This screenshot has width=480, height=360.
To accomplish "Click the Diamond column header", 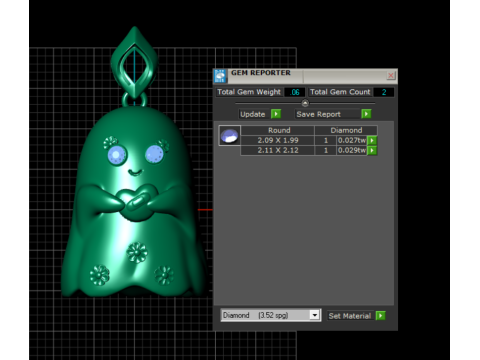I will pos(346,130).
